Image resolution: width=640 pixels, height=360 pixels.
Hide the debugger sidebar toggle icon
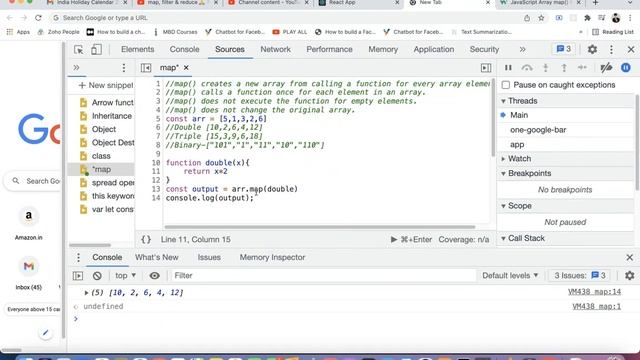[486, 68]
